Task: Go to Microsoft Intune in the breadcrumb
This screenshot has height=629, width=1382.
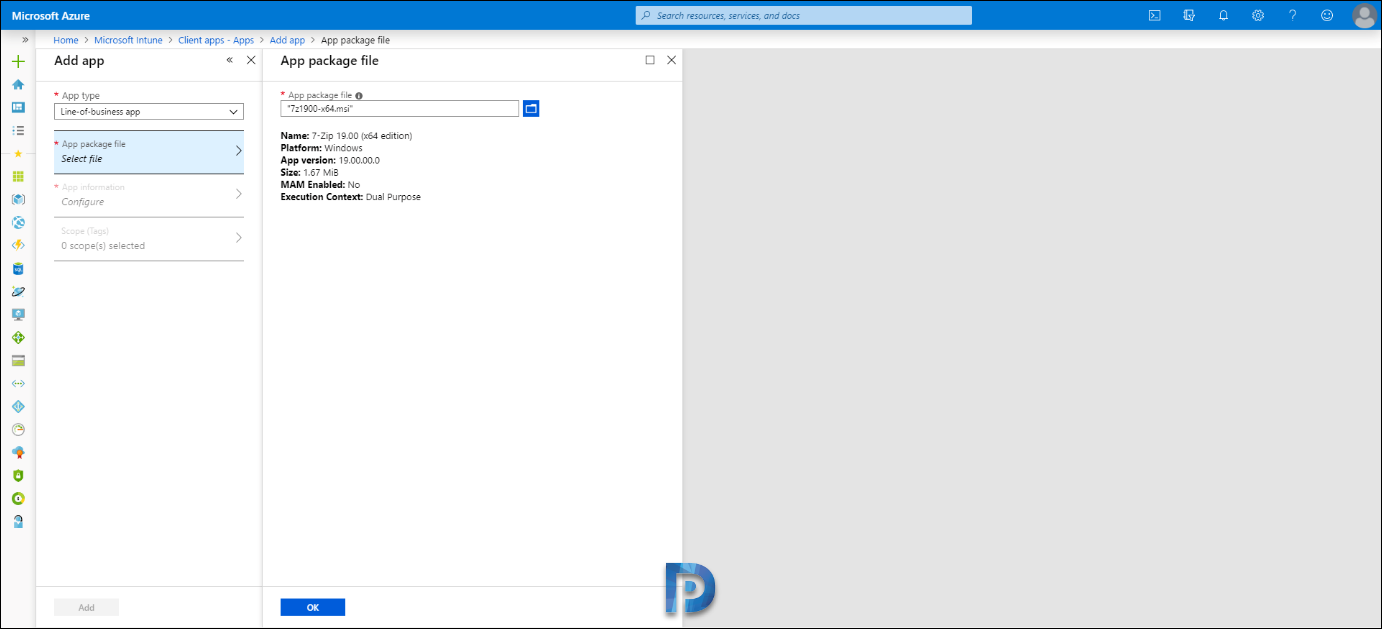Action: 128,40
